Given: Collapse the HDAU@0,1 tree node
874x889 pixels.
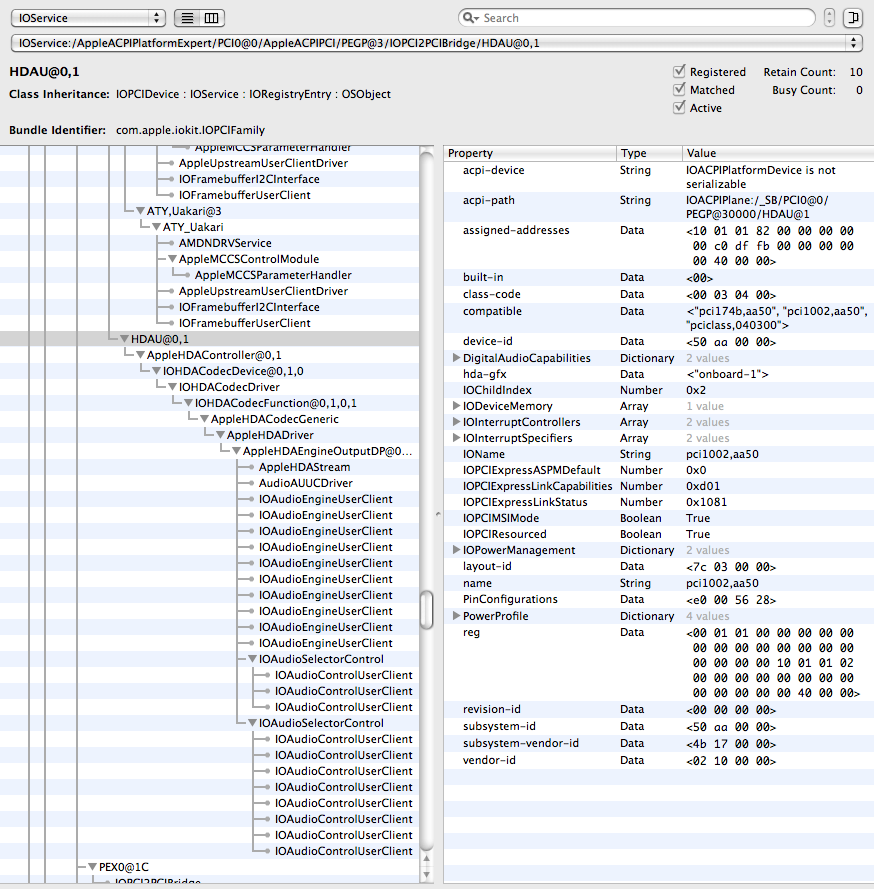Looking at the screenshot, I should (124, 338).
